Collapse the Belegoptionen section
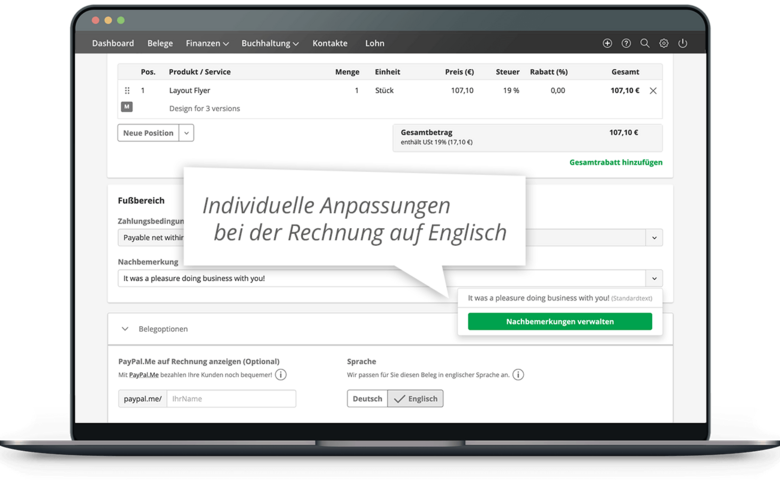 pos(125,328)
